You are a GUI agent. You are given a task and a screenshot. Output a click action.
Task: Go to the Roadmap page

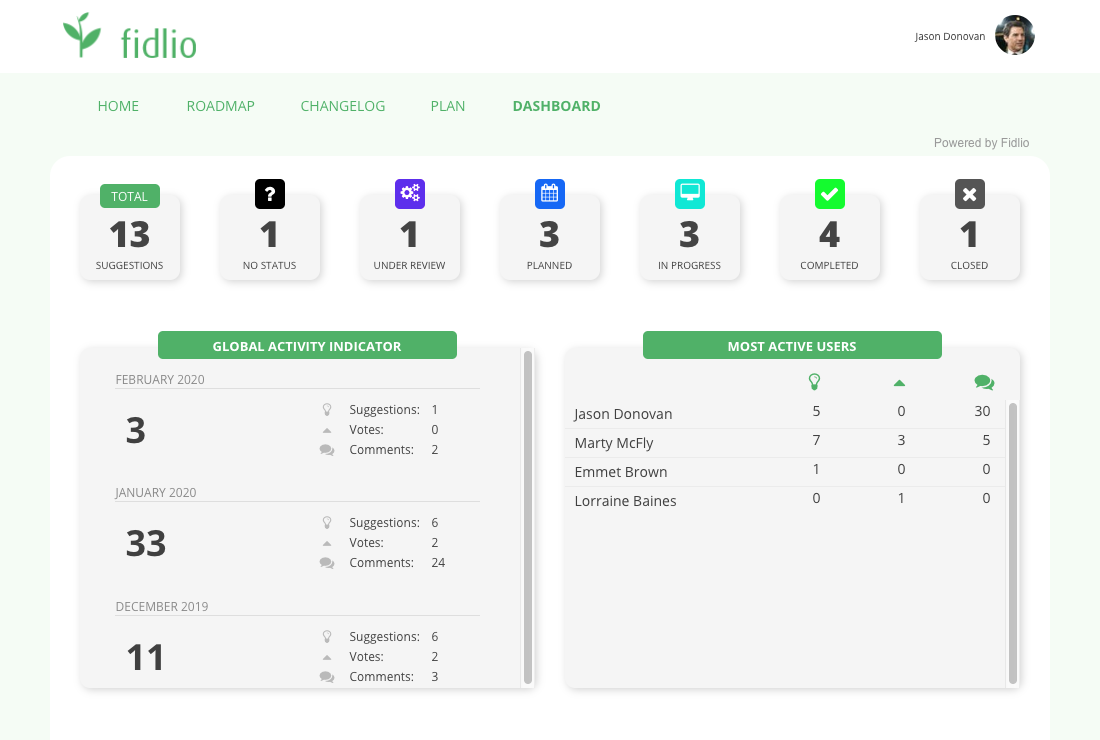coord(220,106)
